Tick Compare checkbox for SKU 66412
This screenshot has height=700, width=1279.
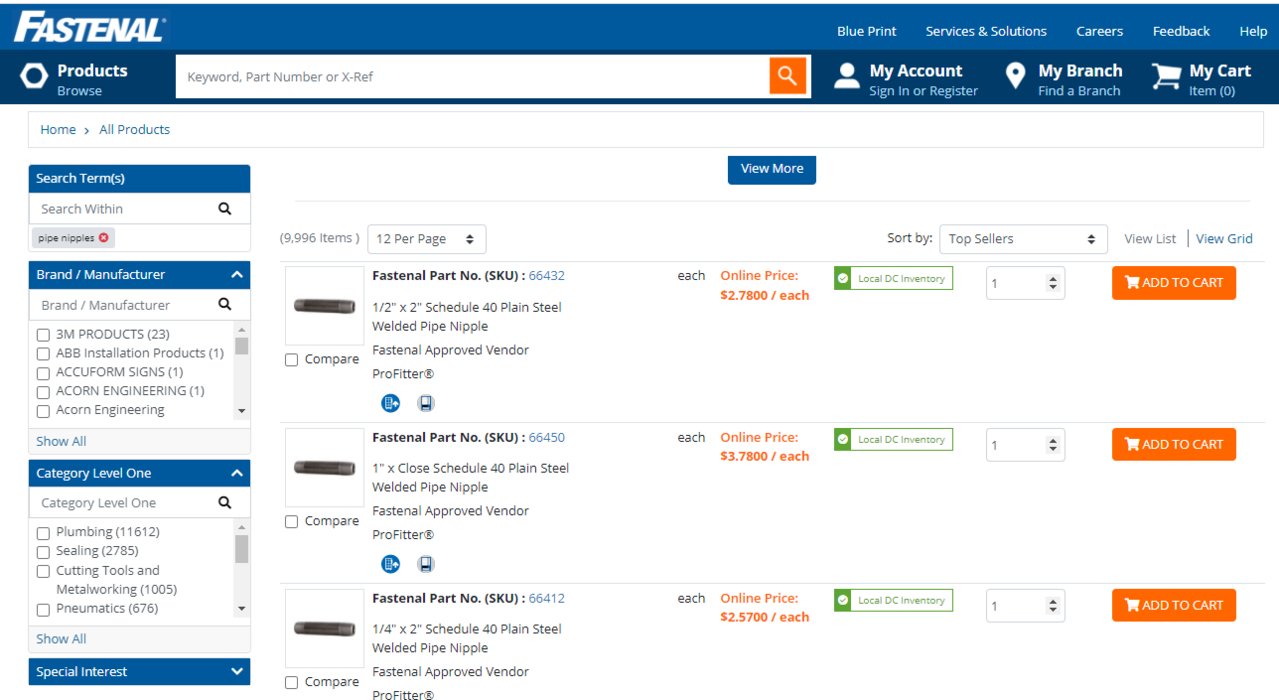pyautogui.click(x=292, y=683)
